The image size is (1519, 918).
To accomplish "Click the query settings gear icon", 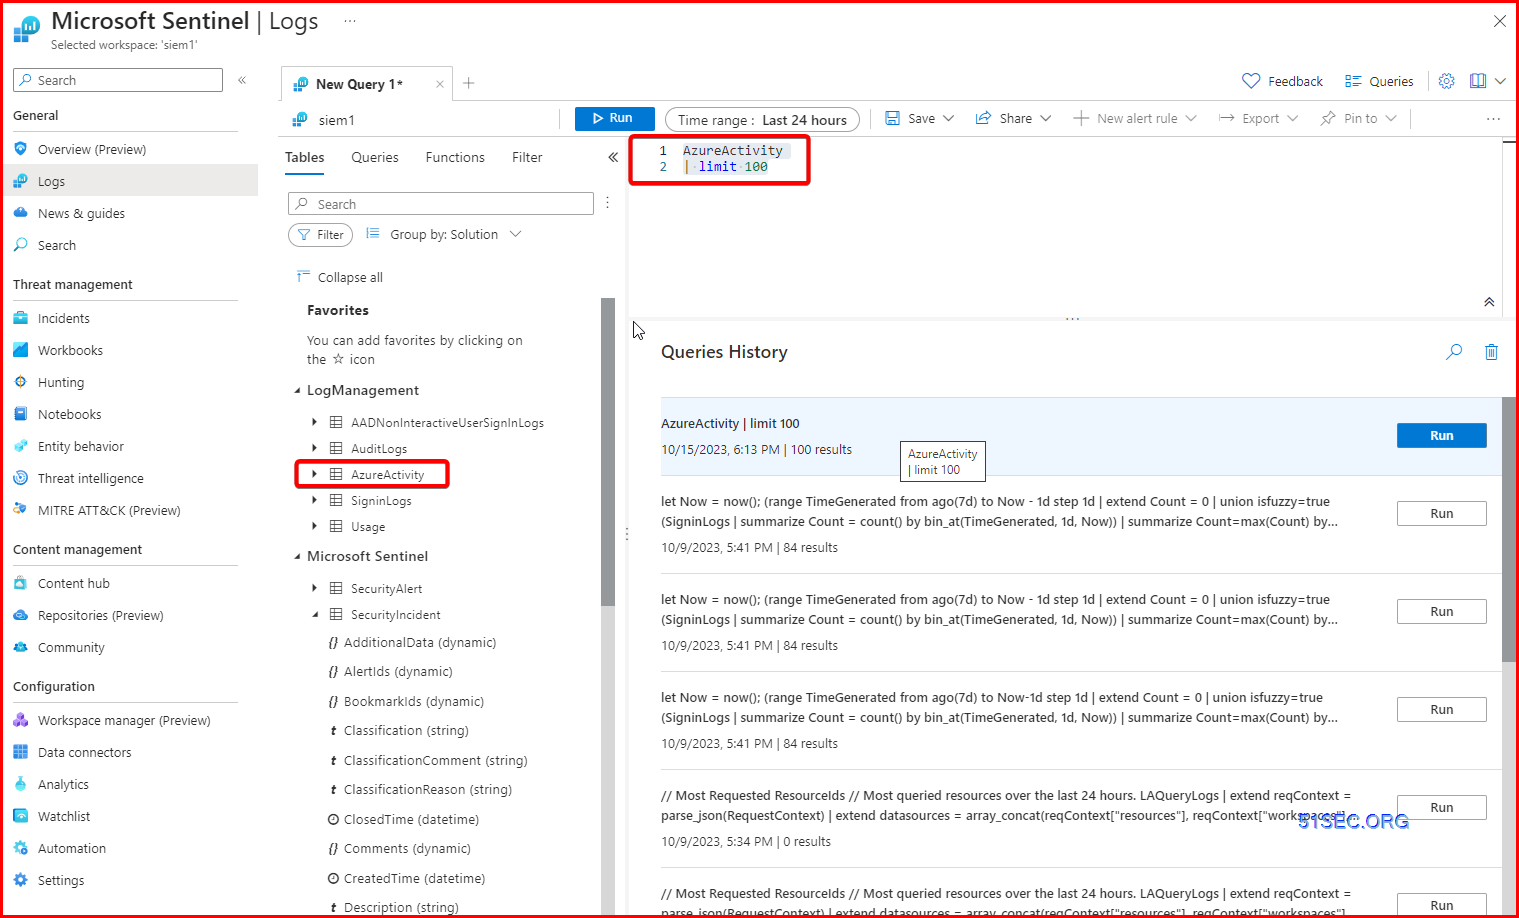I will click(1446, 81).
